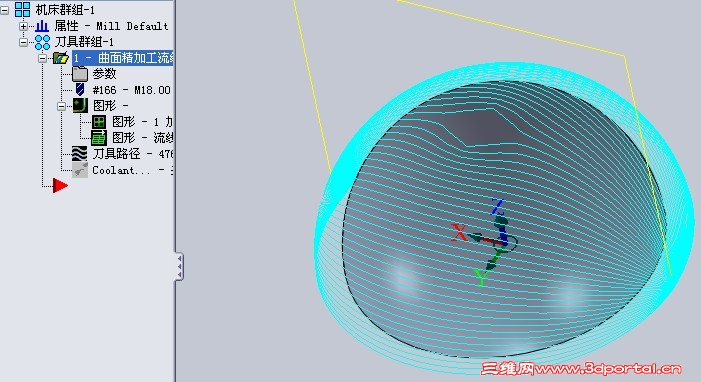The image size is (701, 382).
Task: Open the #166 - M18.00 tool entry
Action: tap(131, 90)
